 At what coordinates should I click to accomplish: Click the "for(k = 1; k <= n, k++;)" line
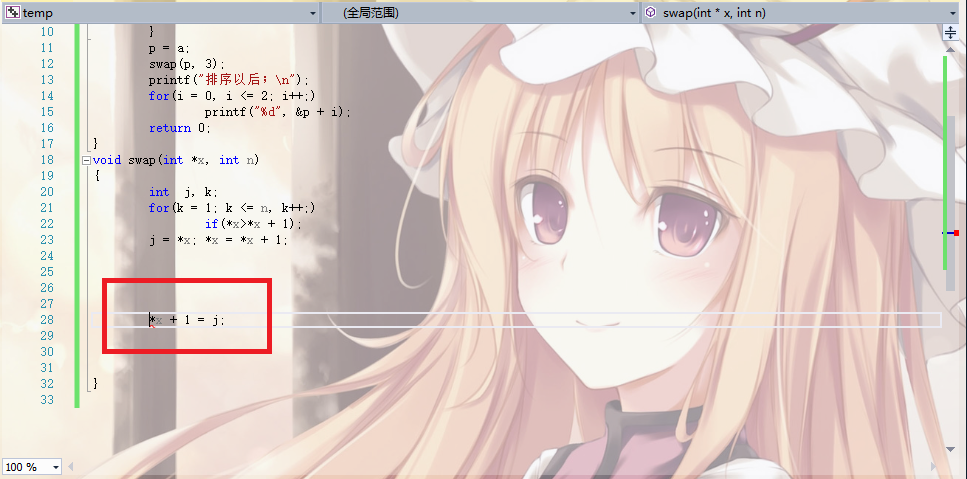click(232, 208)
